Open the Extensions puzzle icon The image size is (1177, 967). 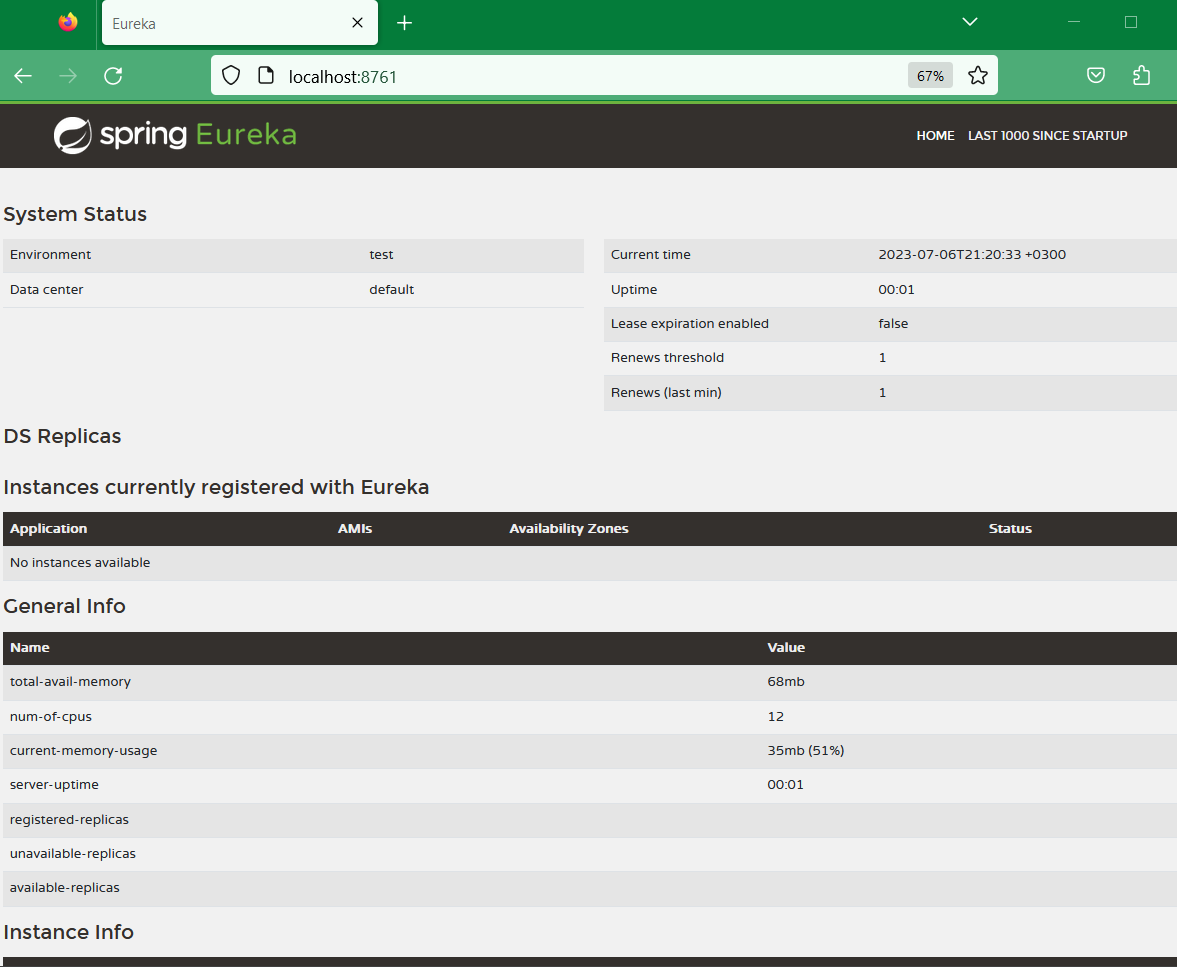(x=1141, y=76)
